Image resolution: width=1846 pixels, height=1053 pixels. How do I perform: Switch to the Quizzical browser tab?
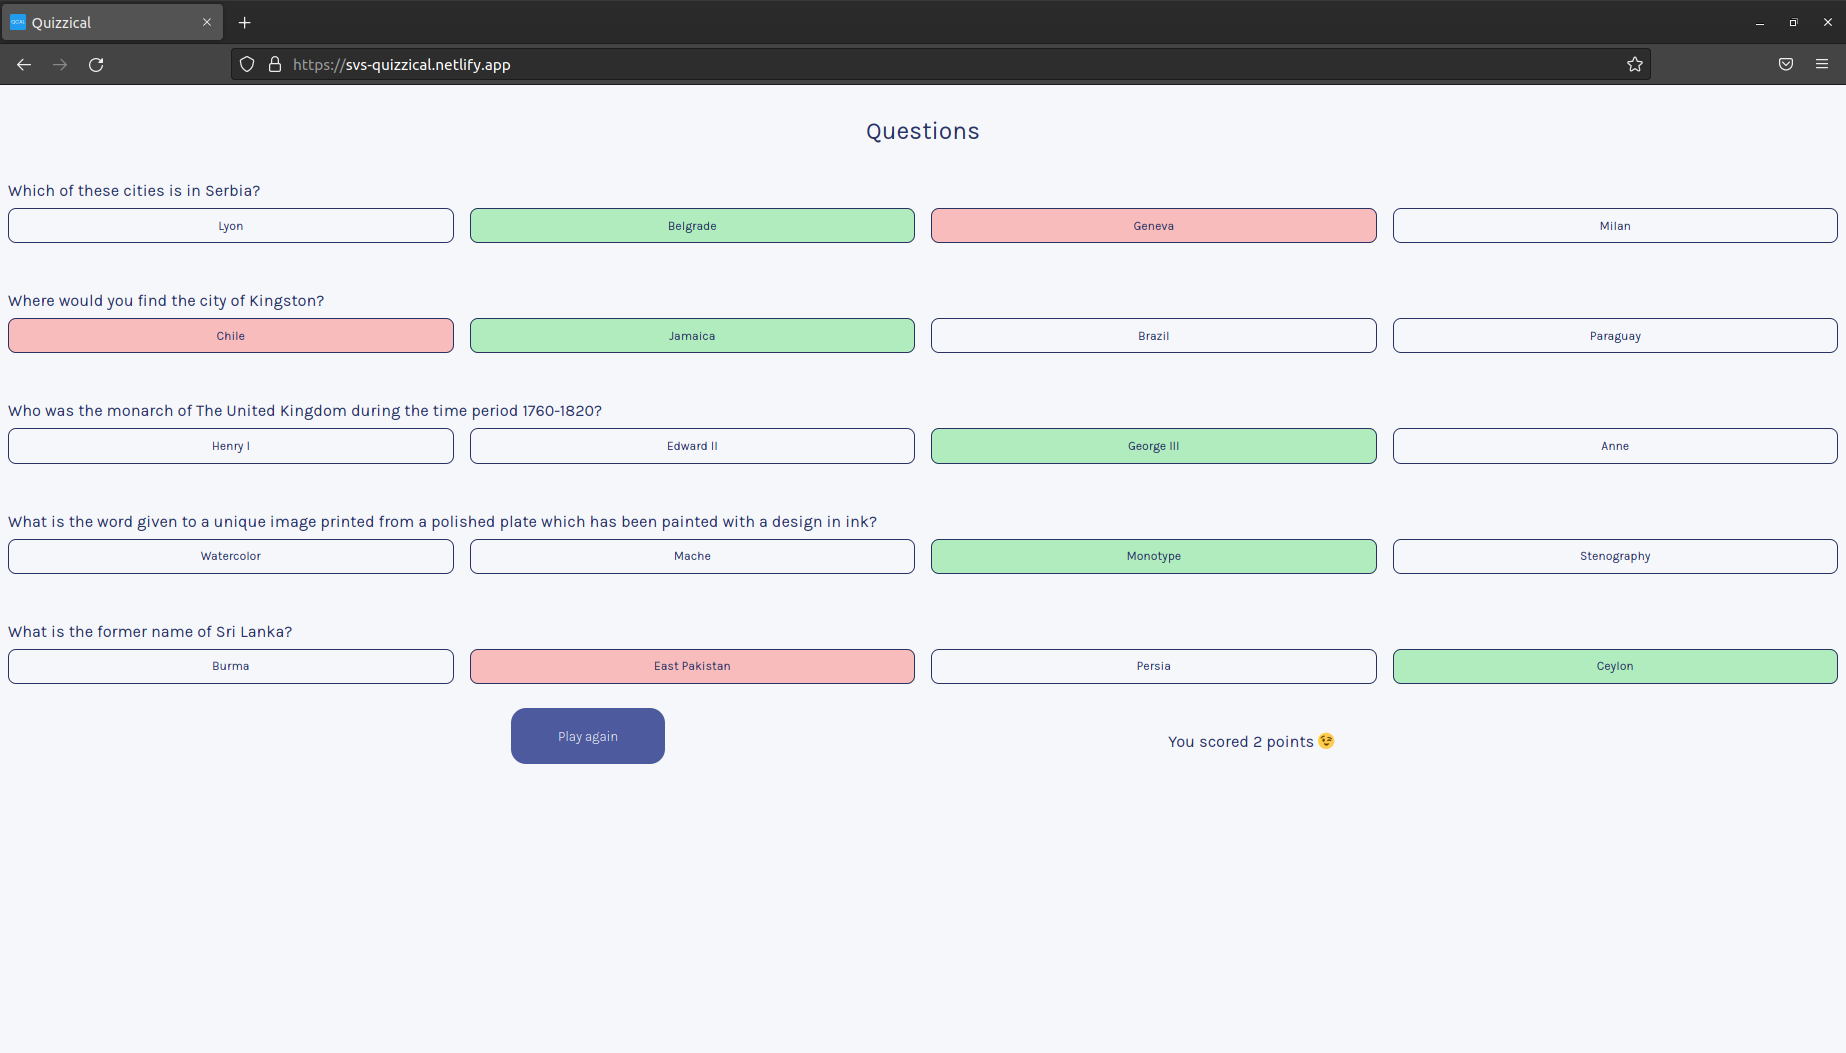110,22
